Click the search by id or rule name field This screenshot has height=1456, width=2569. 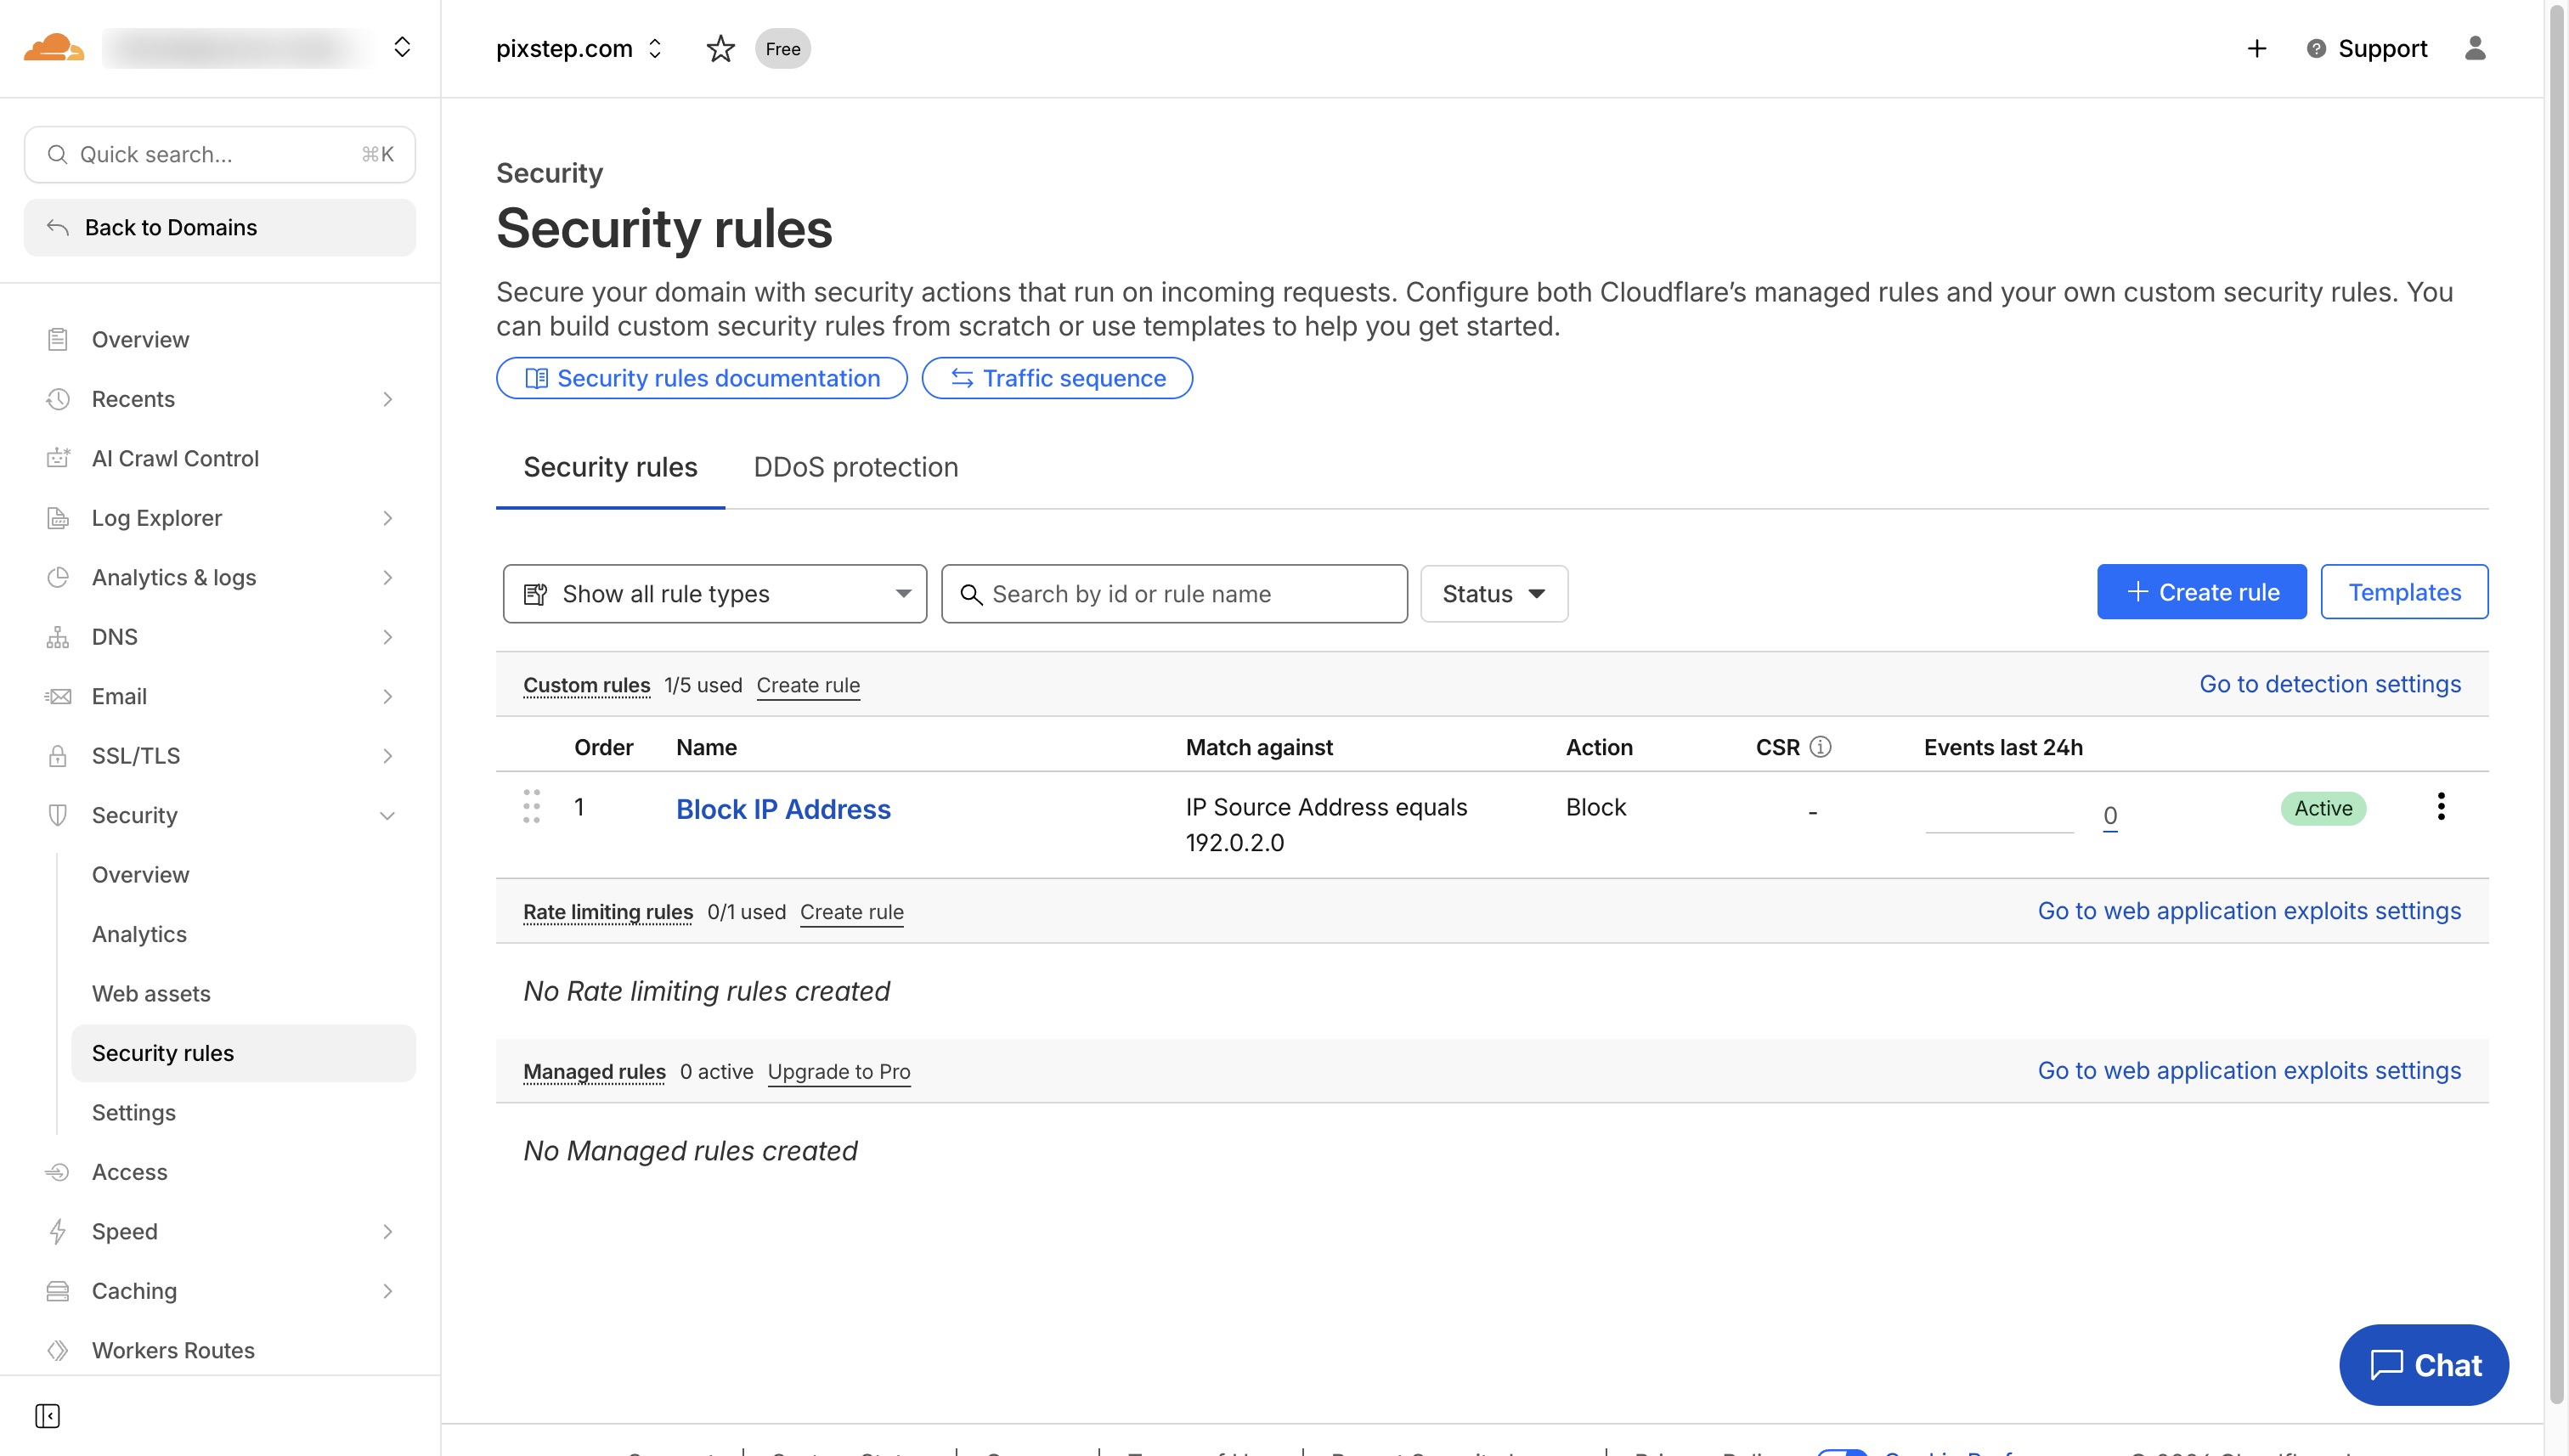click(x=1174, y=593)
